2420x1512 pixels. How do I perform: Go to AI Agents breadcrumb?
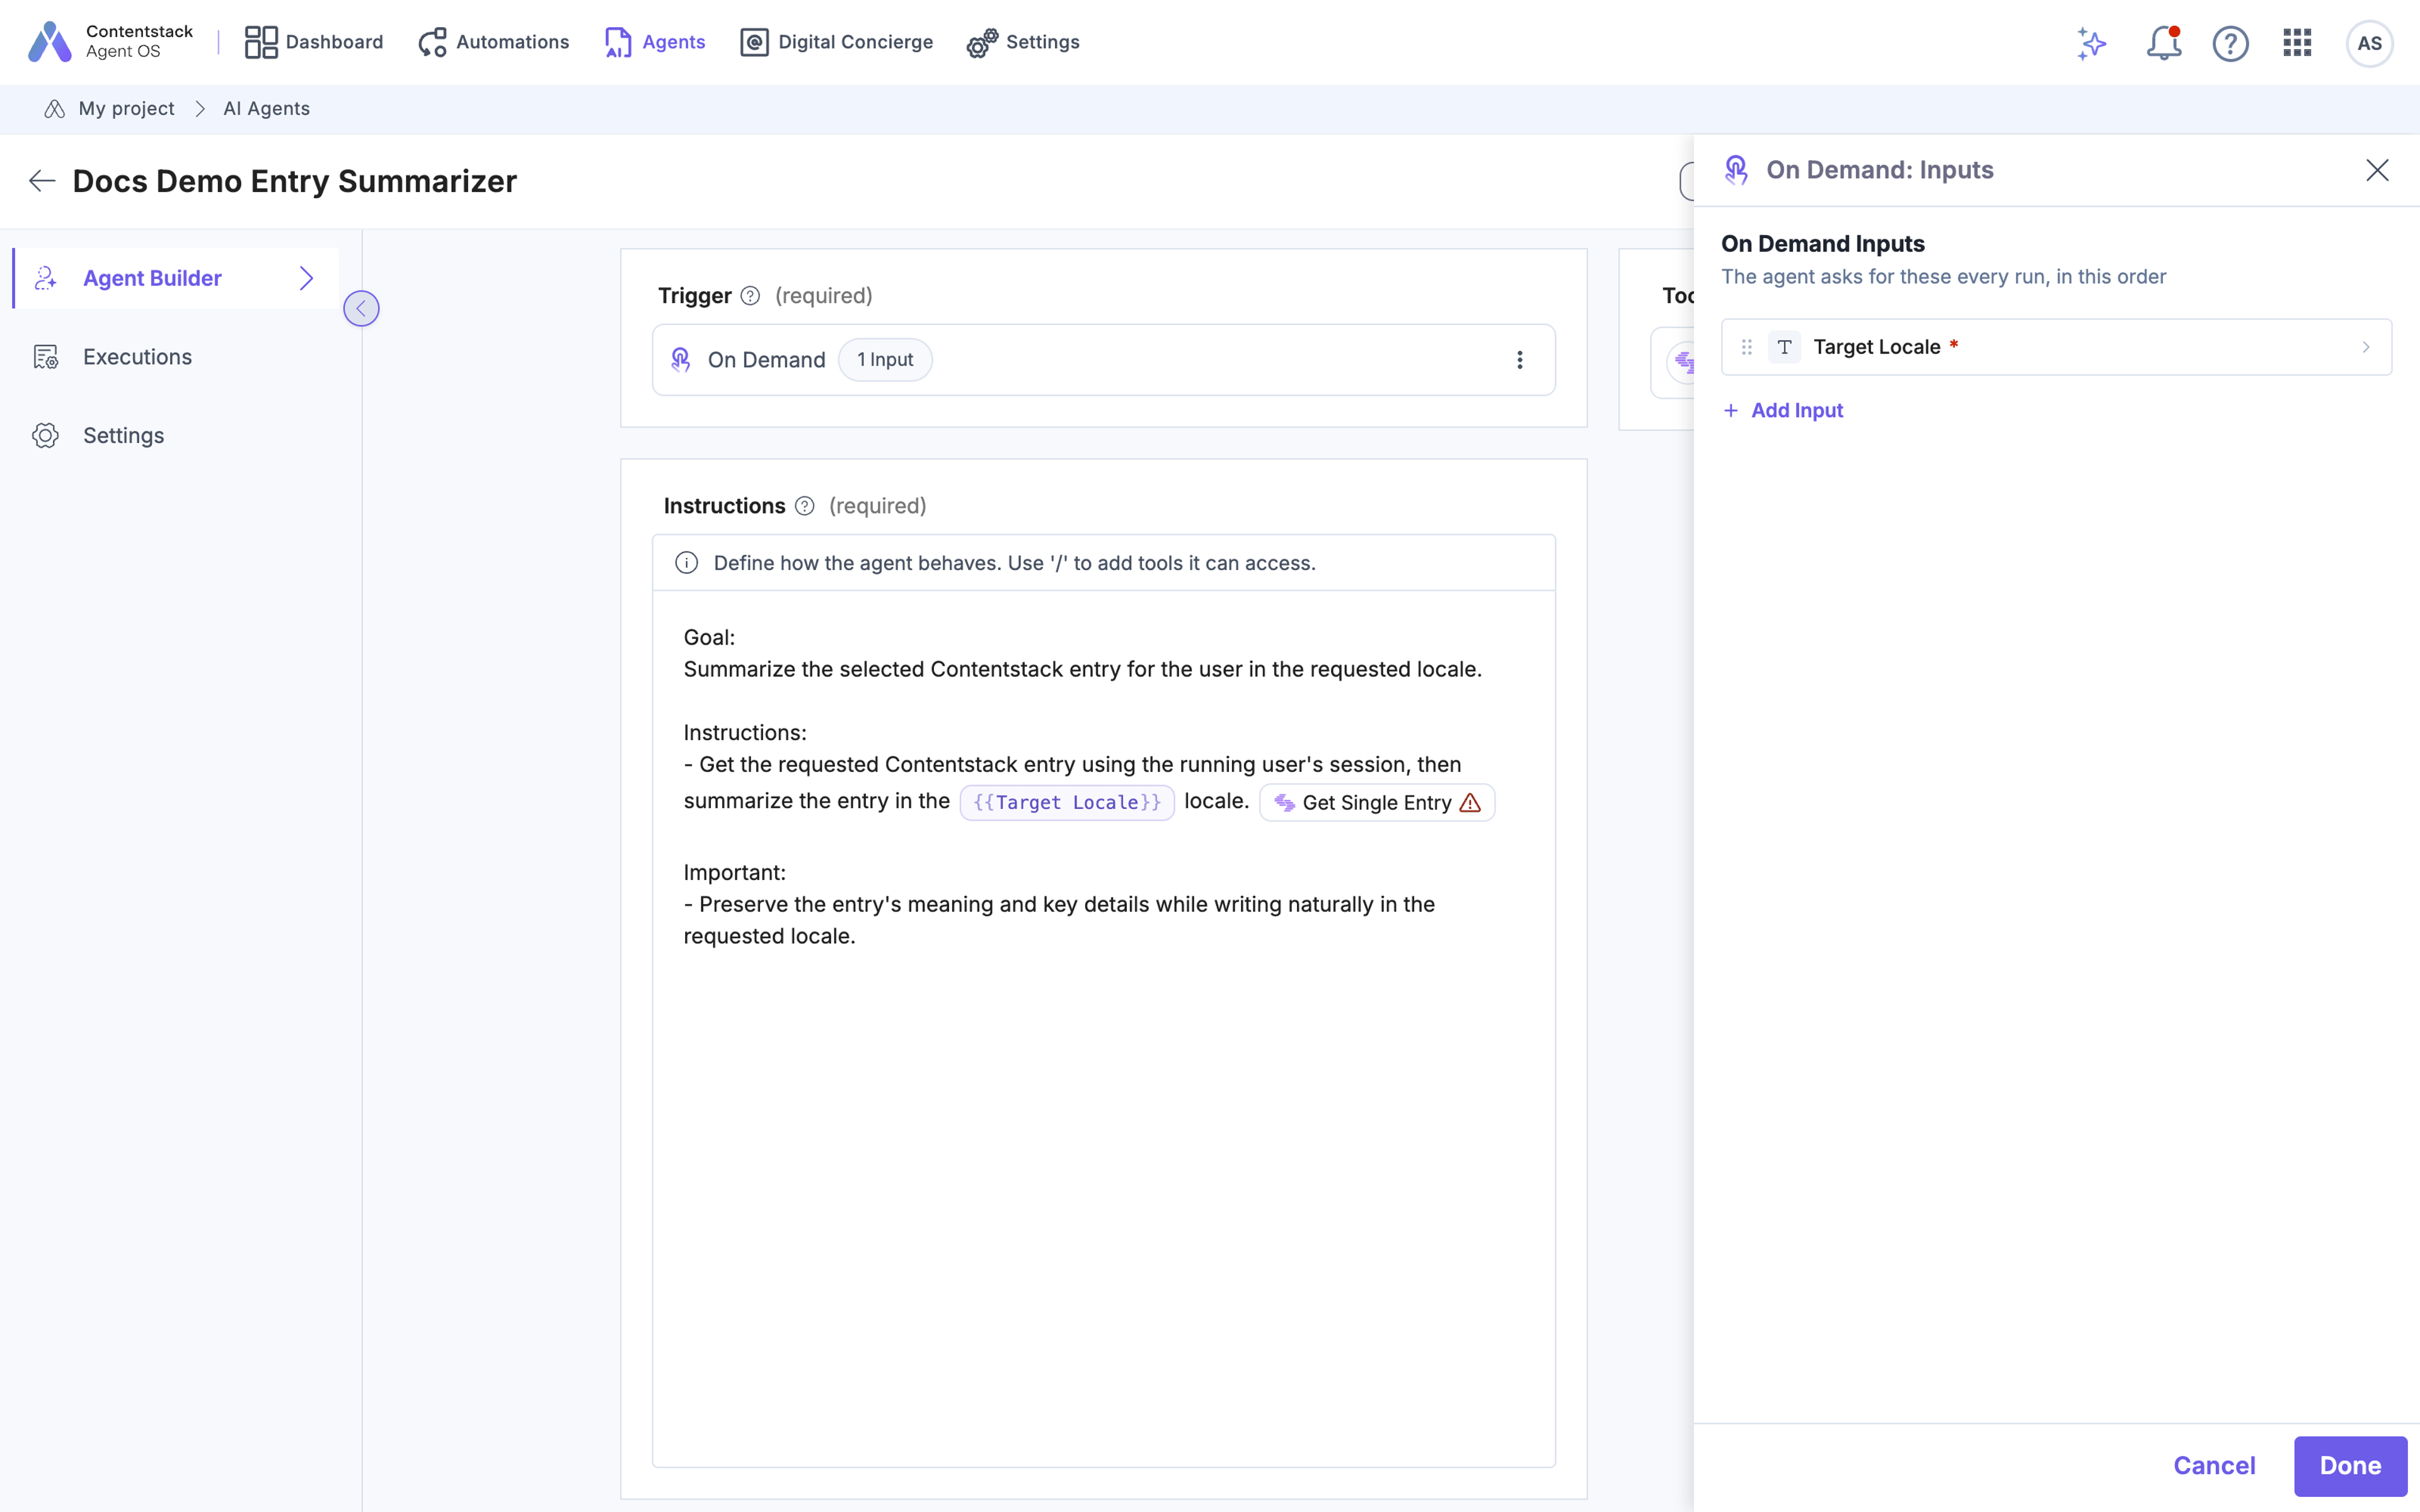[266, 108]
